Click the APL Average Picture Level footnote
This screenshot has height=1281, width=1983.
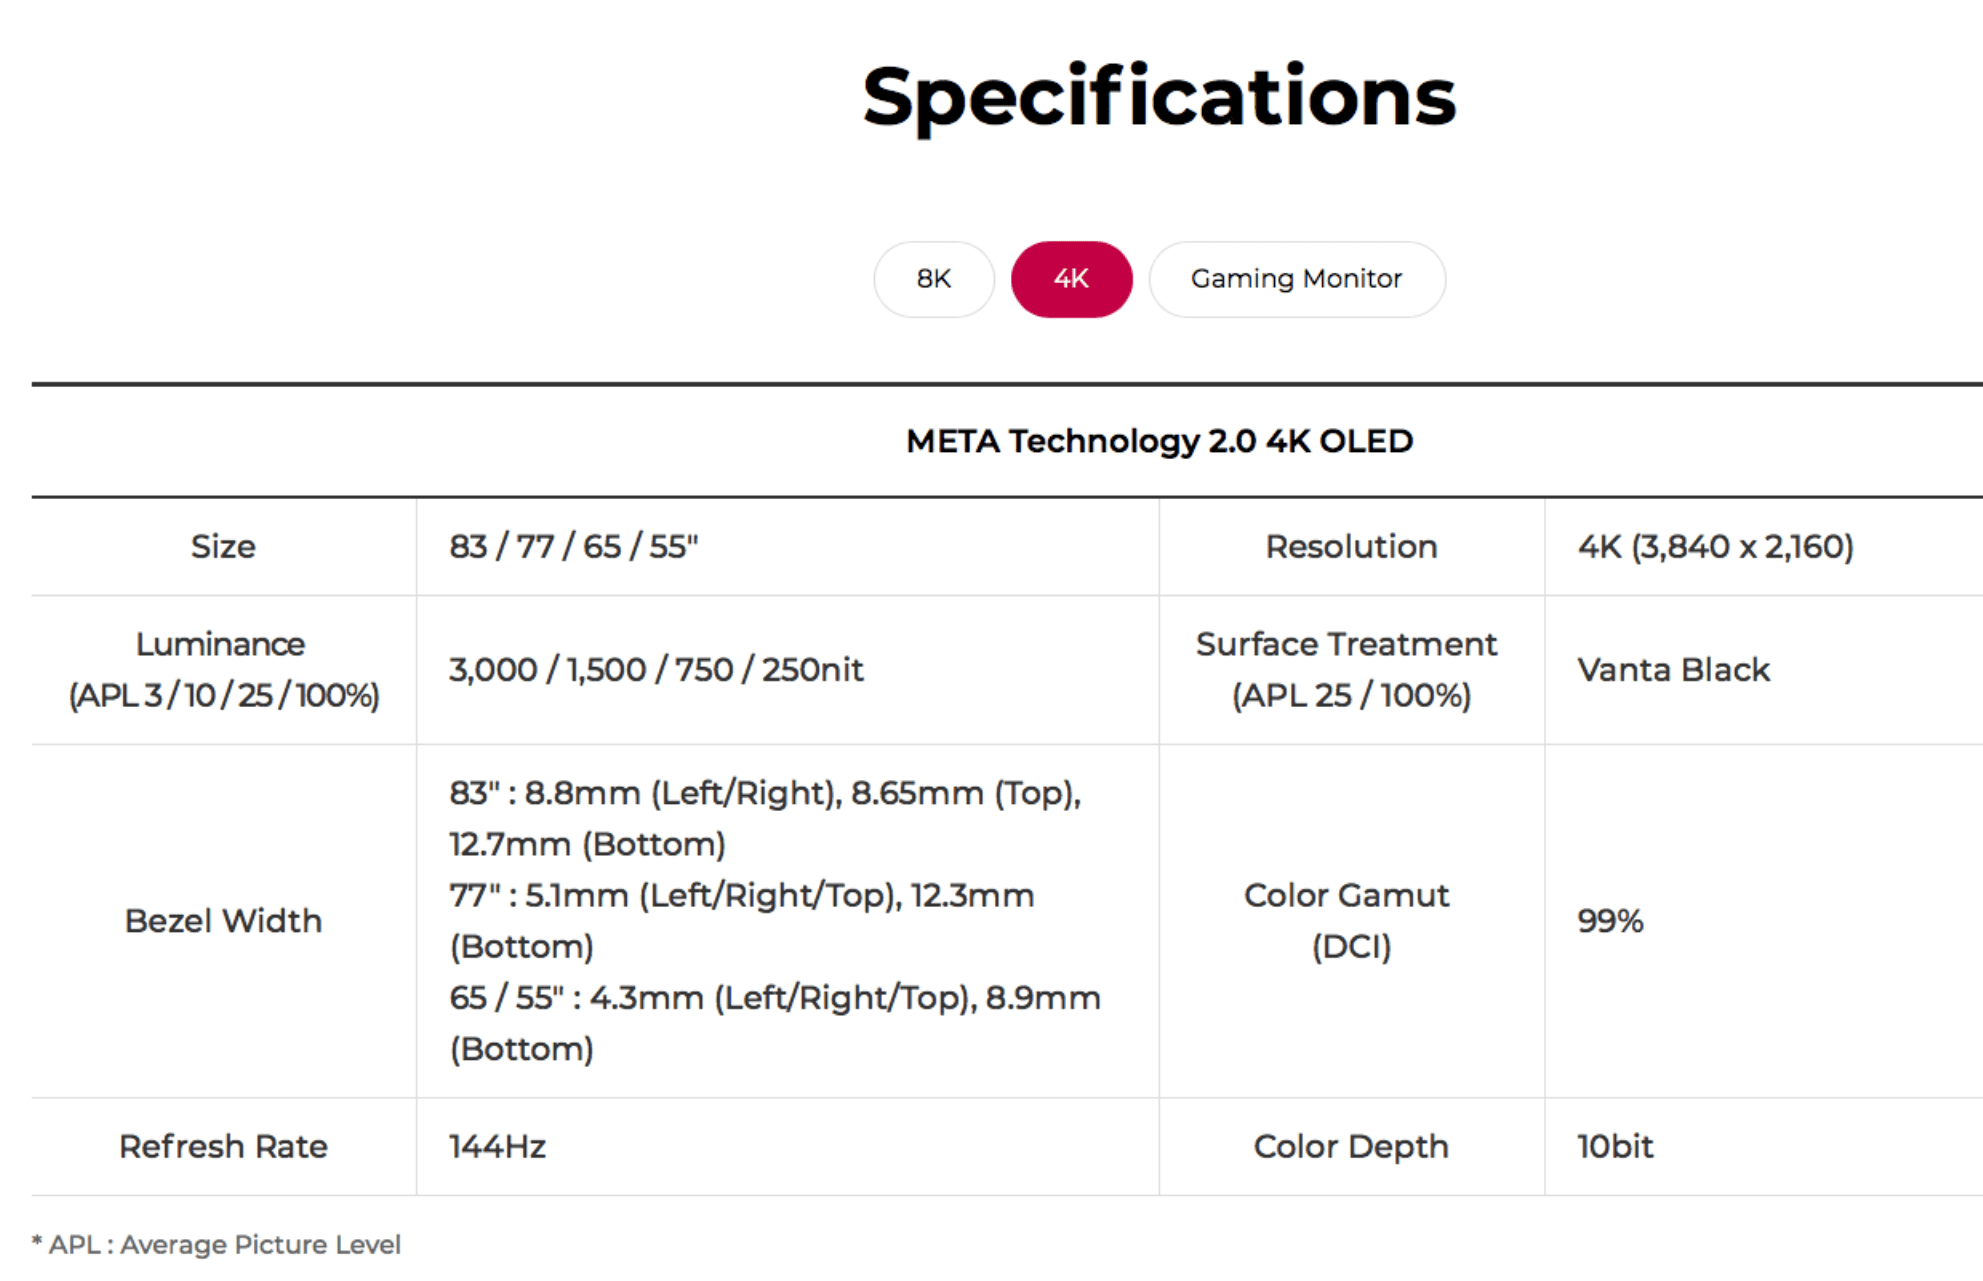tap(216, 1244)
